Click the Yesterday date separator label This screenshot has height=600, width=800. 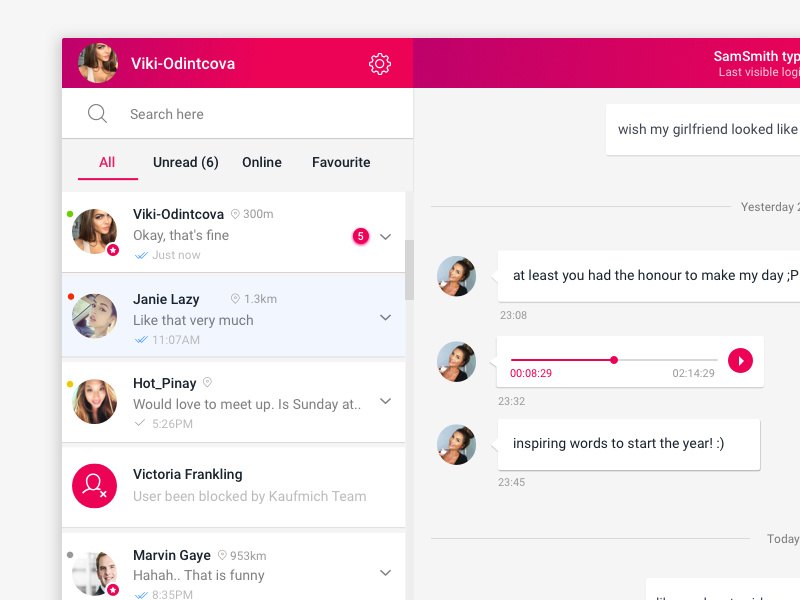point(770,207)
